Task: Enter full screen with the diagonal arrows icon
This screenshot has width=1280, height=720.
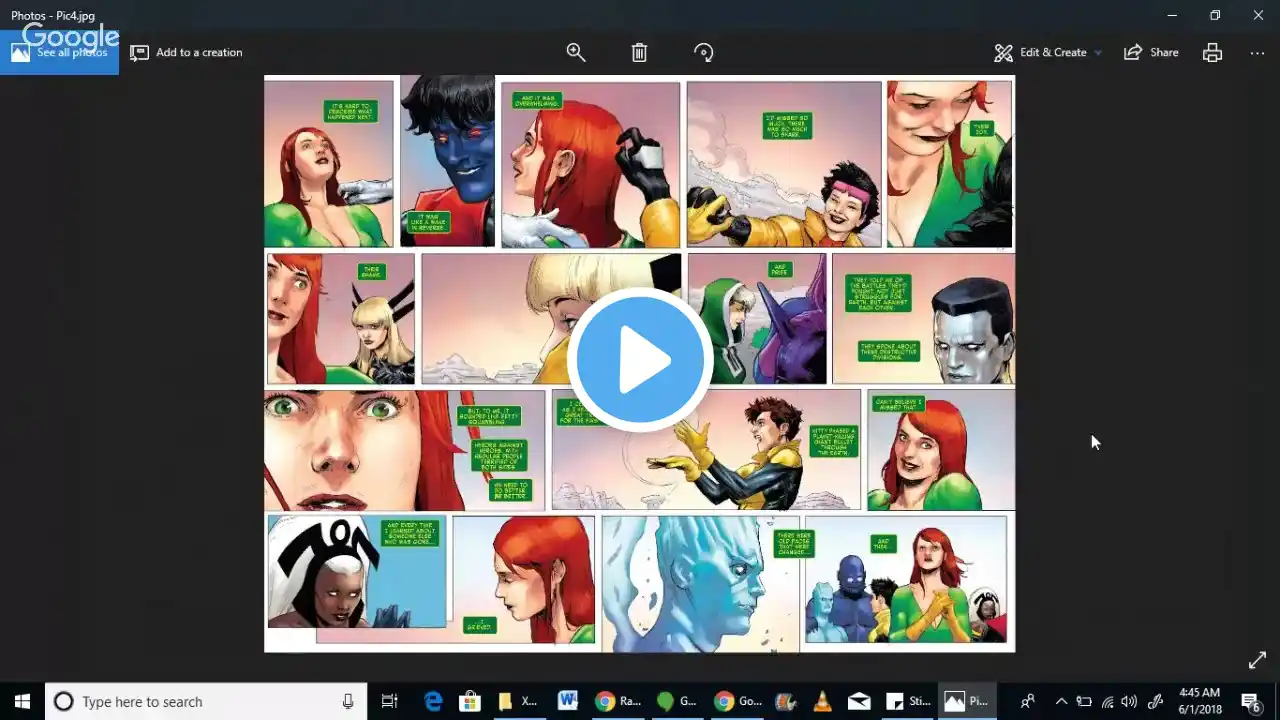Action: click(x=1257, y=661)
